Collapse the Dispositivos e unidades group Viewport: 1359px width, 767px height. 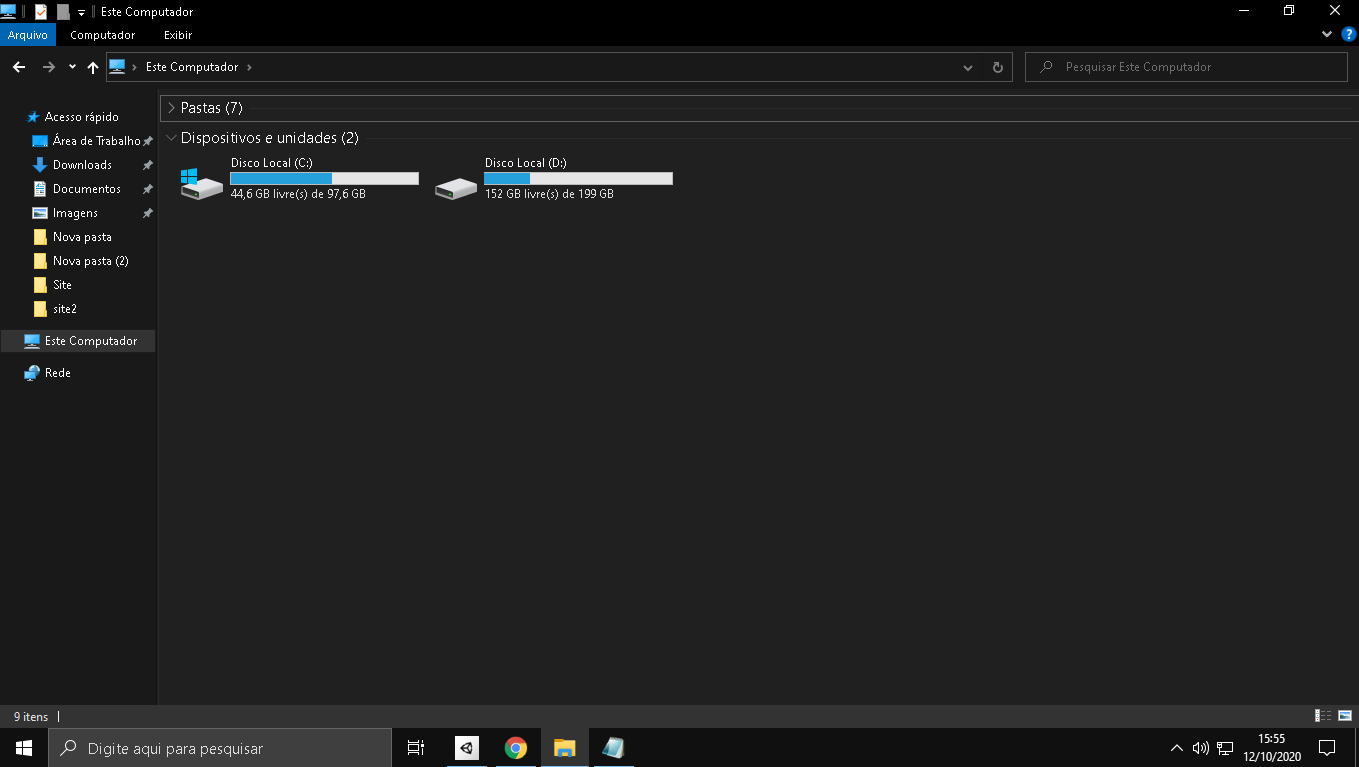coord(172,138)
